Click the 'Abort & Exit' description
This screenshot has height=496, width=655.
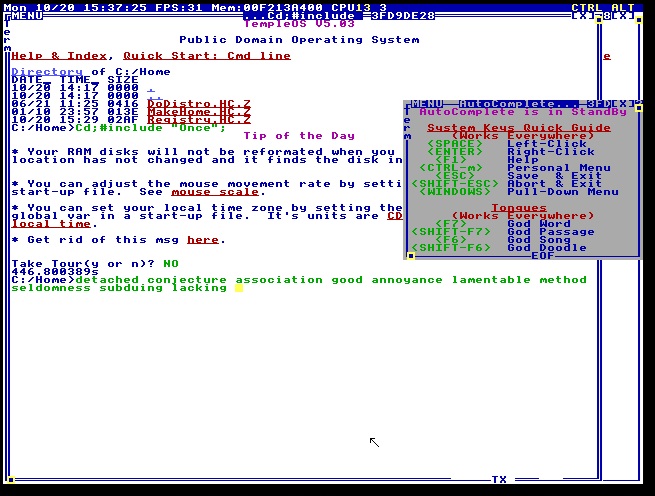pos(555,184)
